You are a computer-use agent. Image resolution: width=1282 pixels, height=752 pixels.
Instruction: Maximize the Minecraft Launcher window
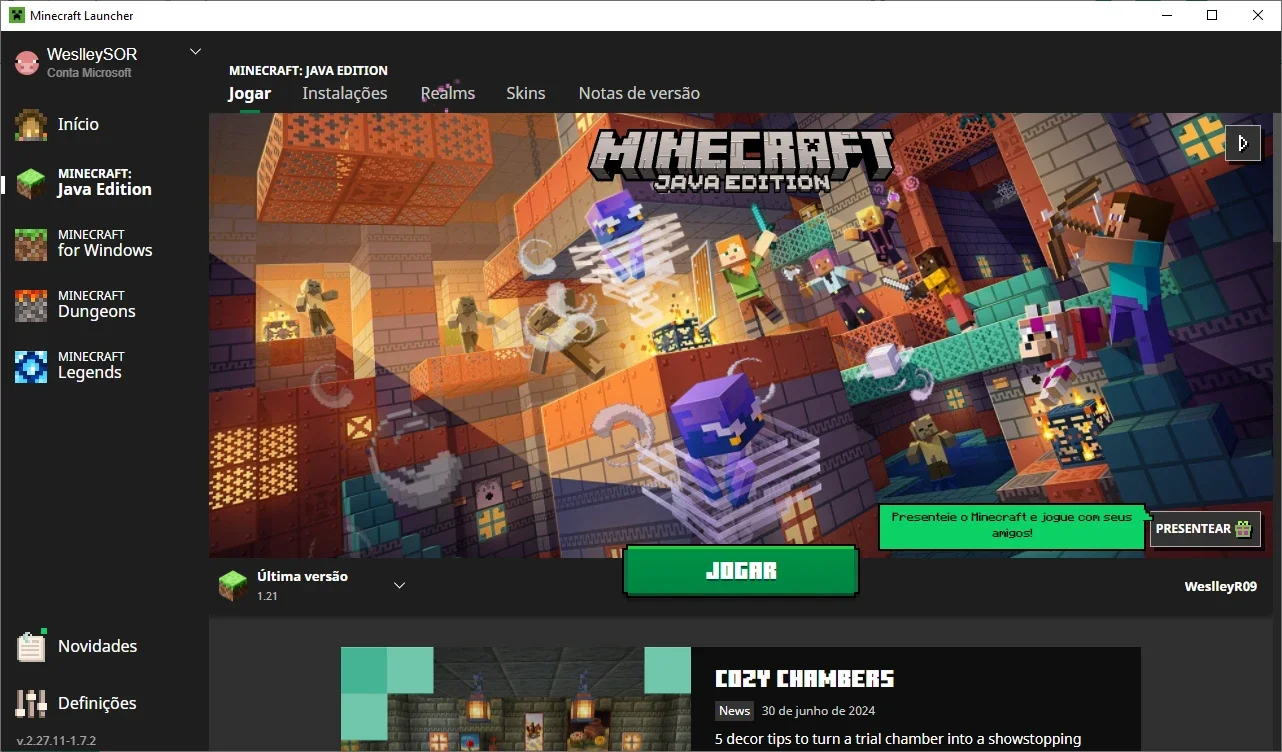[x=1212, y=15]
